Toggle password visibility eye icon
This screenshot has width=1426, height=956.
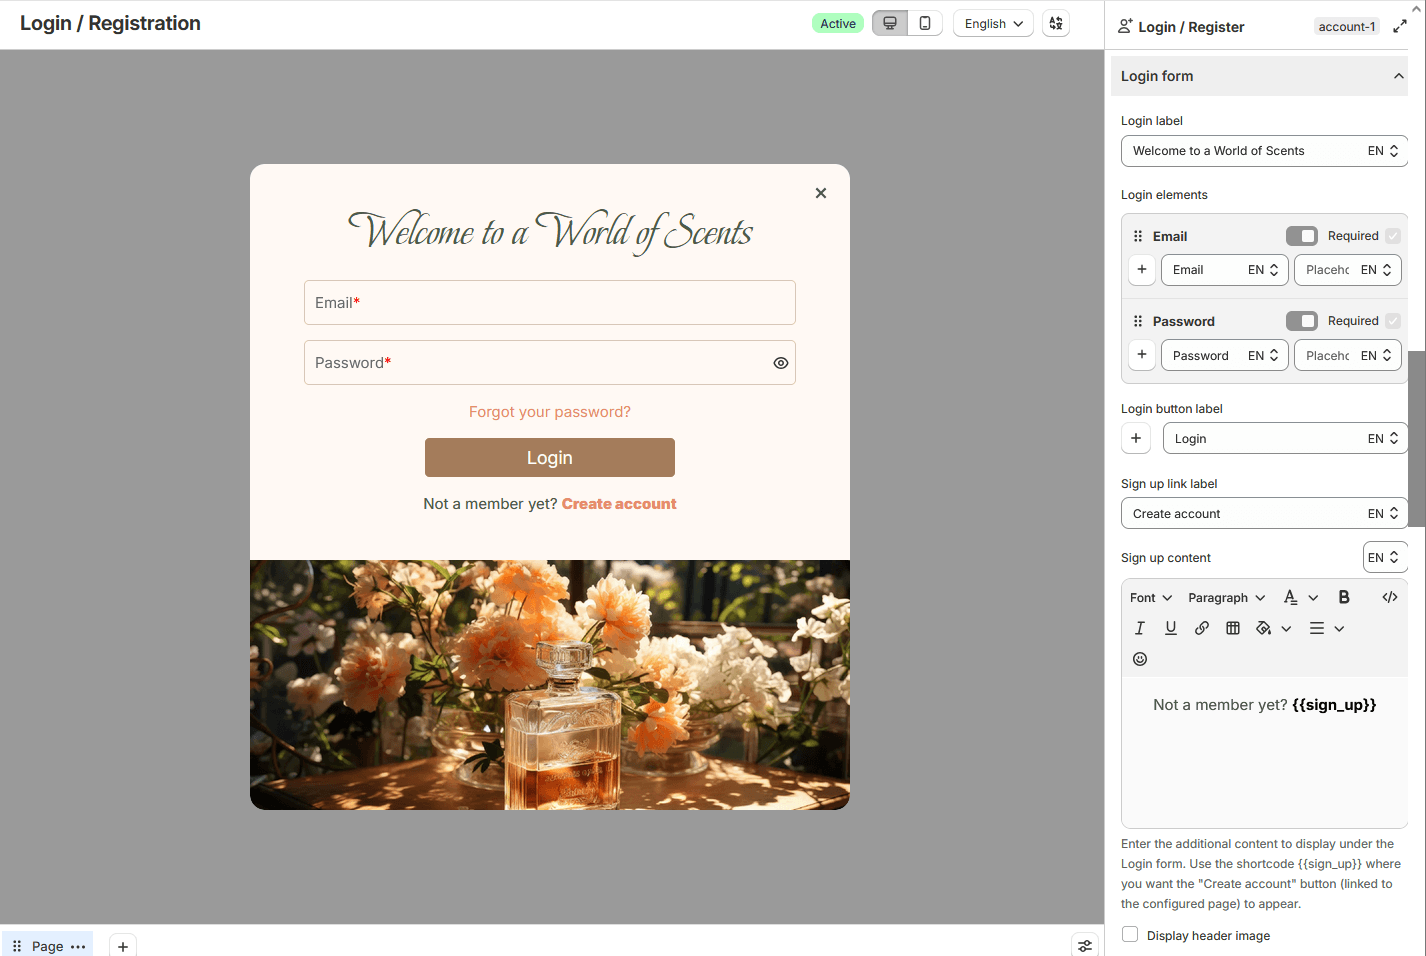[x=781, y=363]
